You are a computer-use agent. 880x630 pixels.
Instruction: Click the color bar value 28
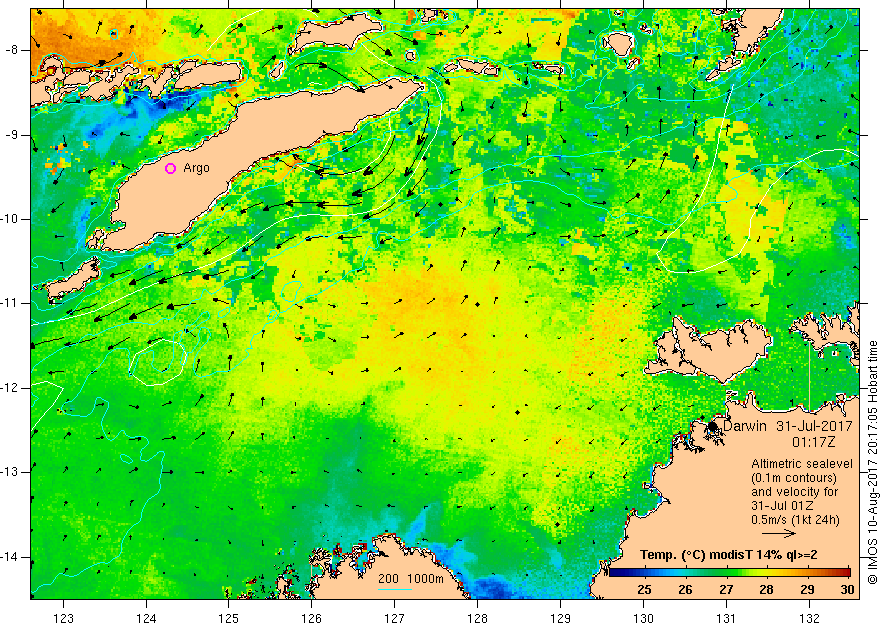click(x=767, y=589)
